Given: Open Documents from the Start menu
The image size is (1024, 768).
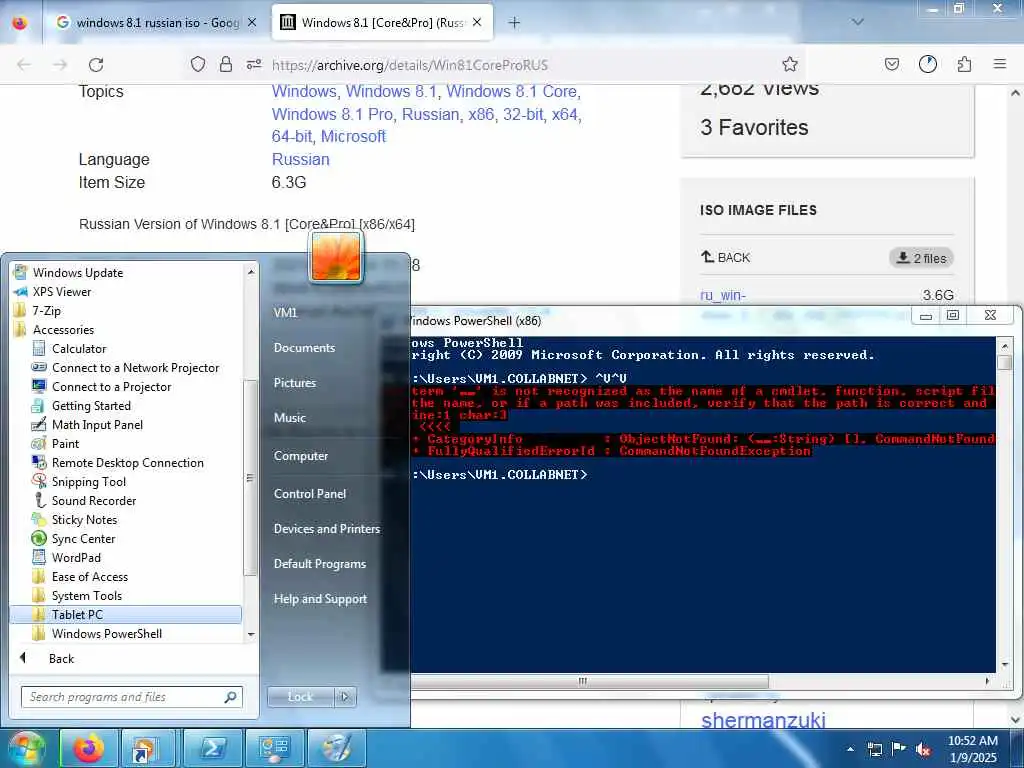Looking at the screenshot, I should (304, 347).
